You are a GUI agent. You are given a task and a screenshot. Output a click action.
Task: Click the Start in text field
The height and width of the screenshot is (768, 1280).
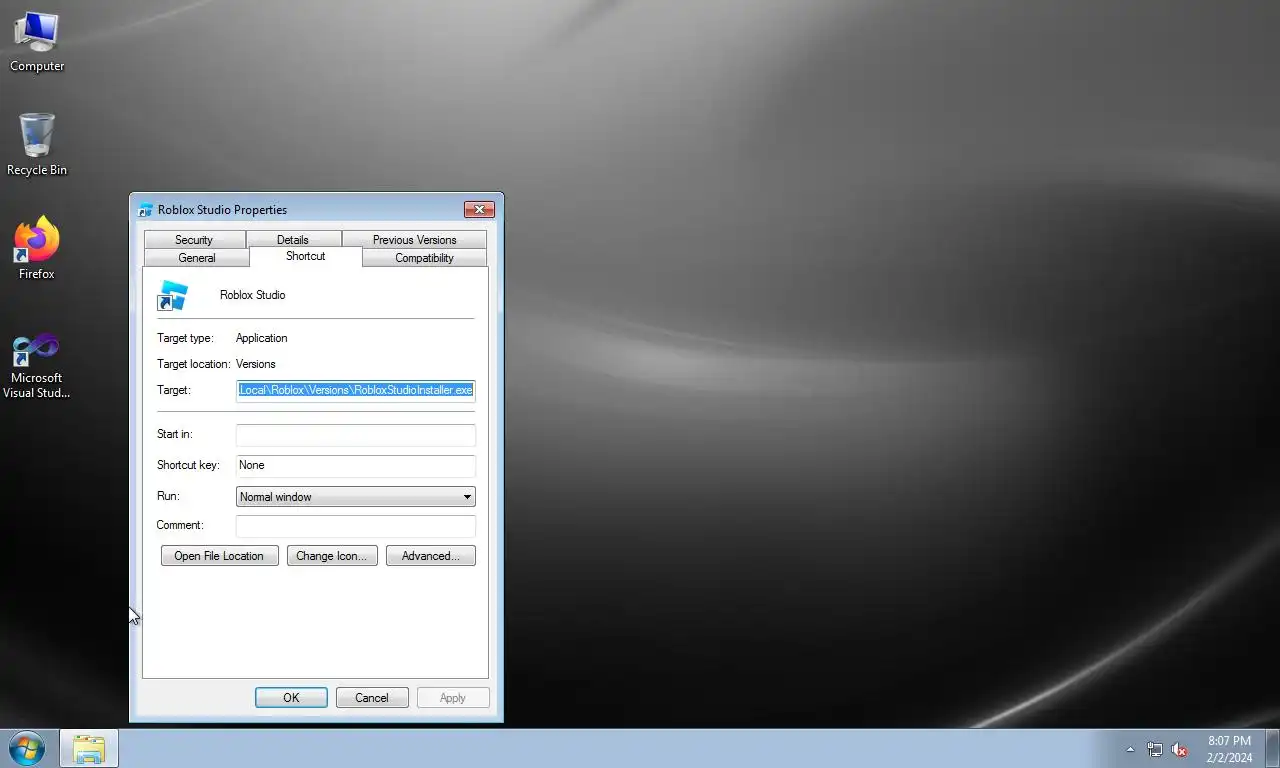[355, 435]
